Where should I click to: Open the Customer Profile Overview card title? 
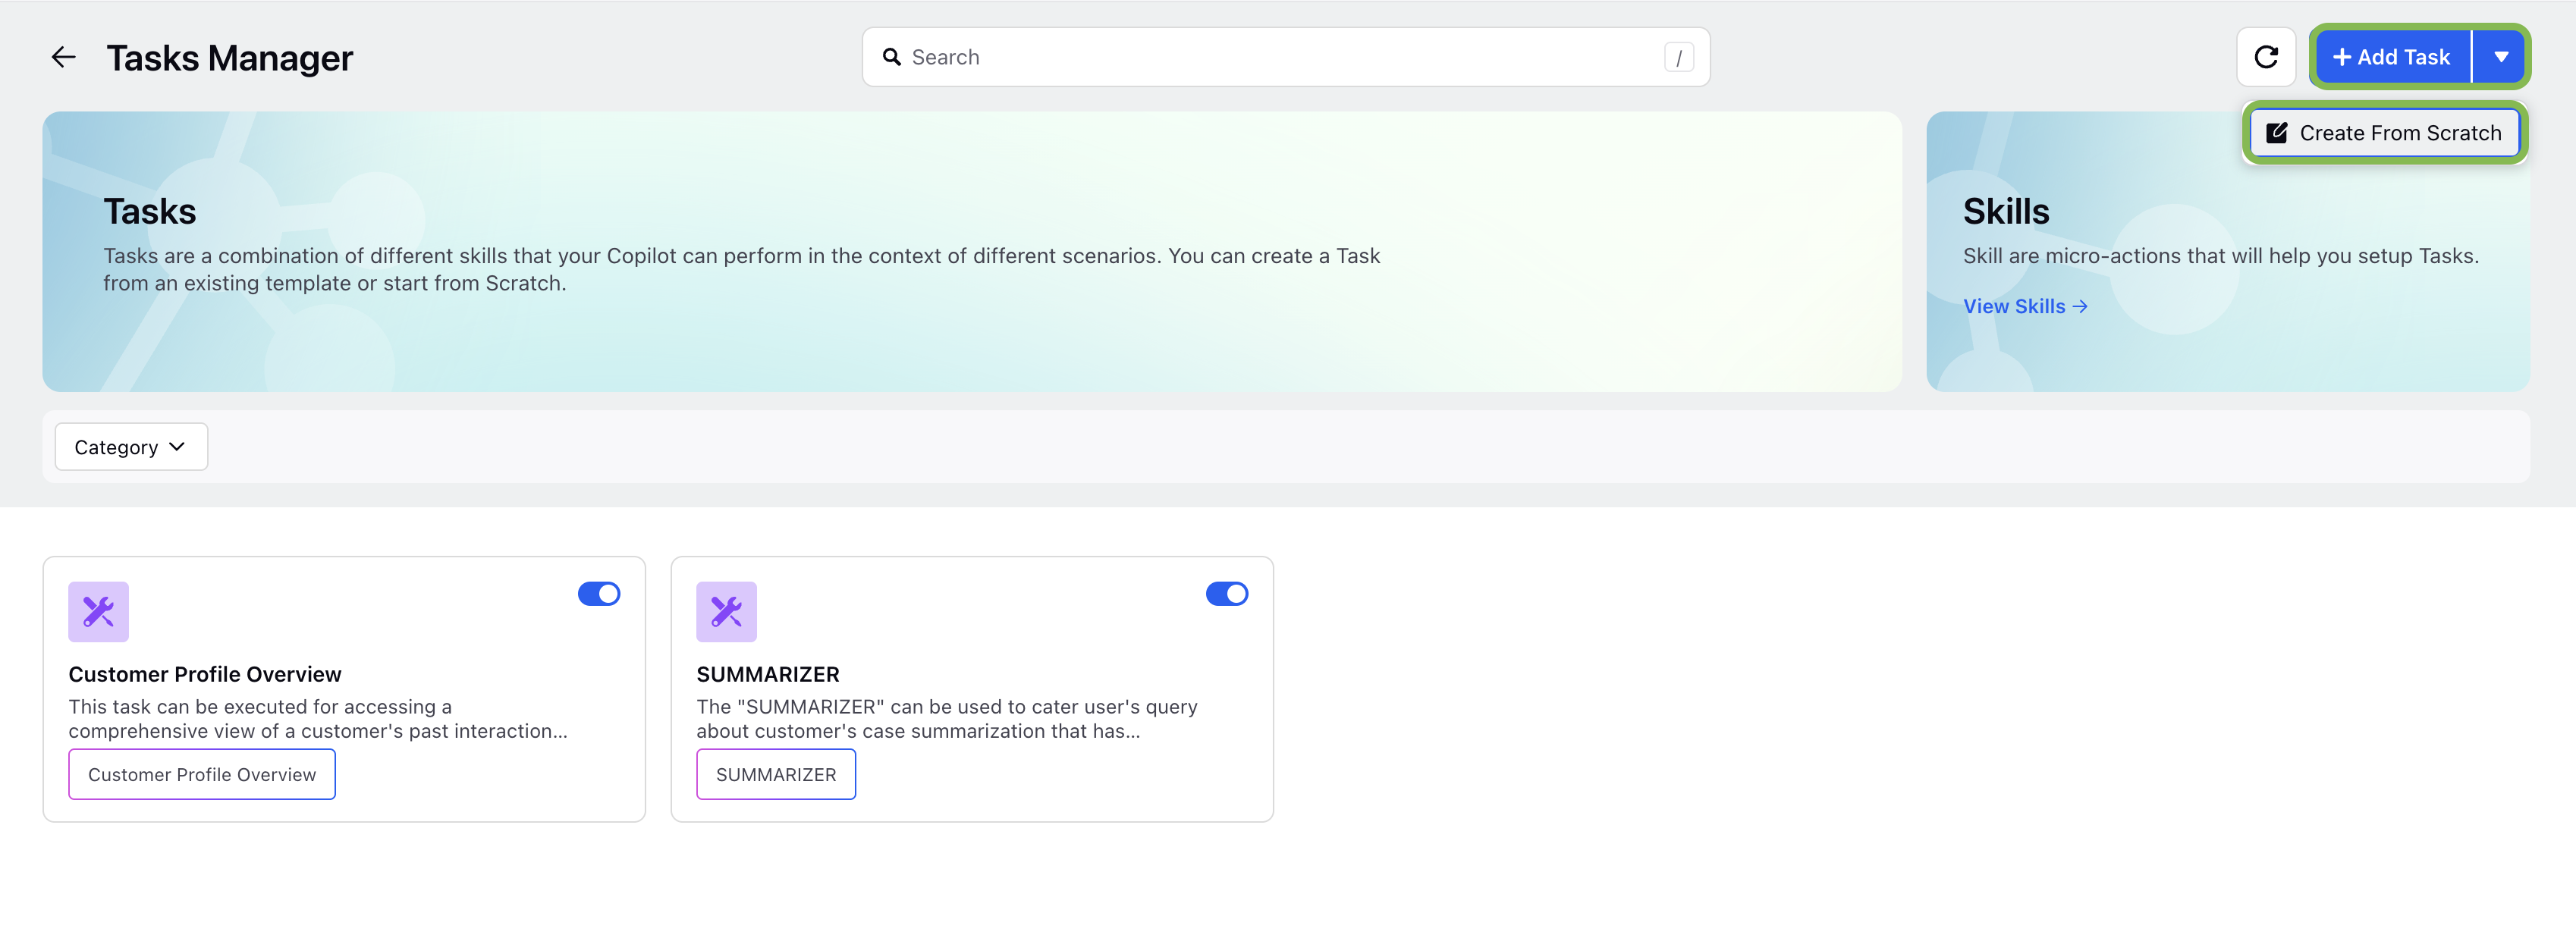tap(205, 674)
